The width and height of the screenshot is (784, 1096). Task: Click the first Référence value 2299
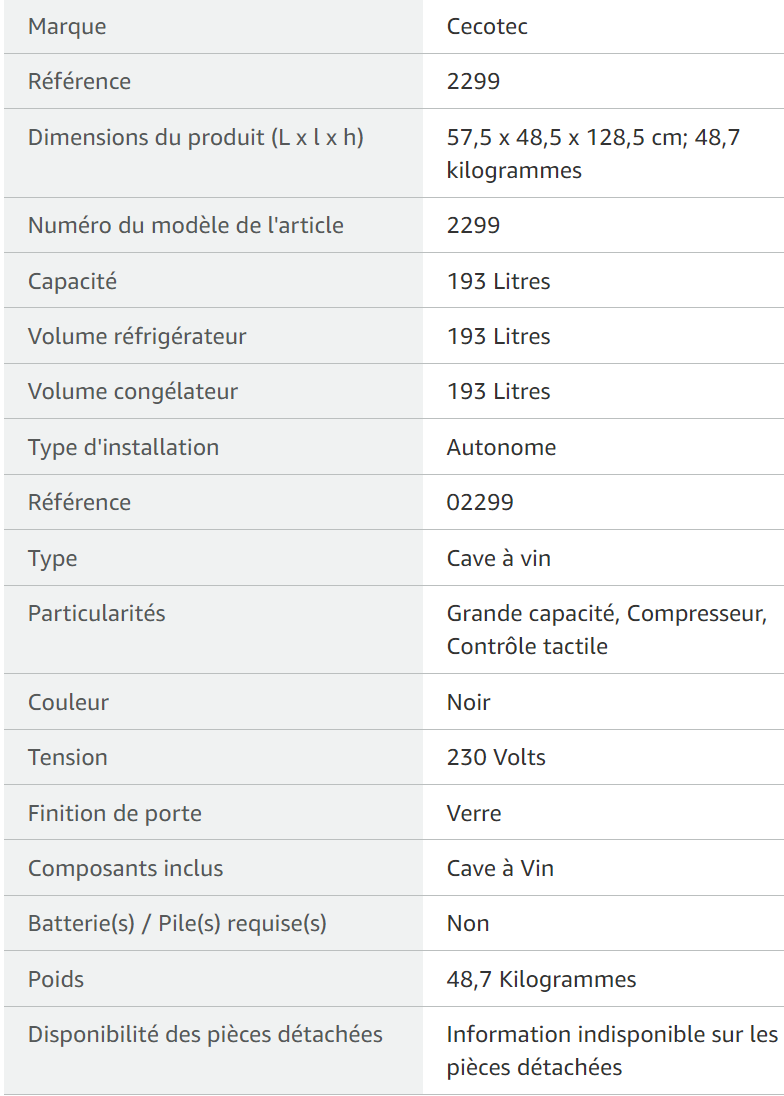coord(473,81)
